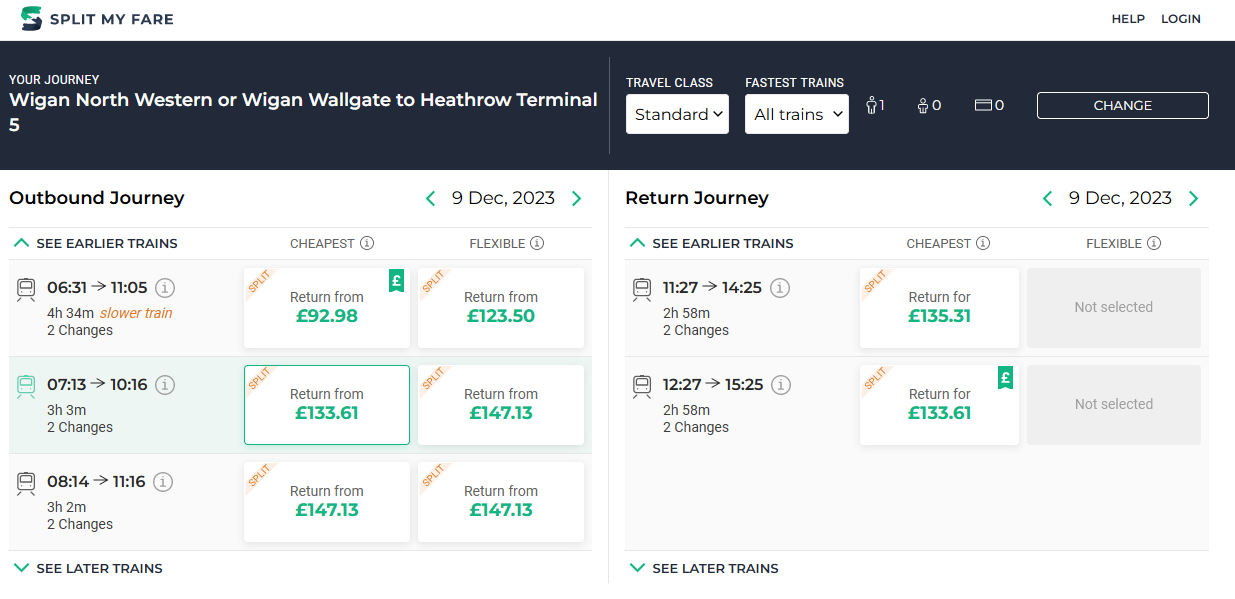This screenshot has width=1235, height=599.
Task: Go to next outbound date arrow
Action: [x=576, y=198]
